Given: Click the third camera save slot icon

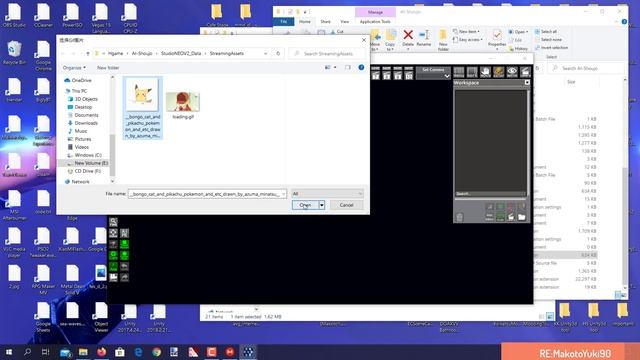Looking at the screenshot, I should (398, 73).
